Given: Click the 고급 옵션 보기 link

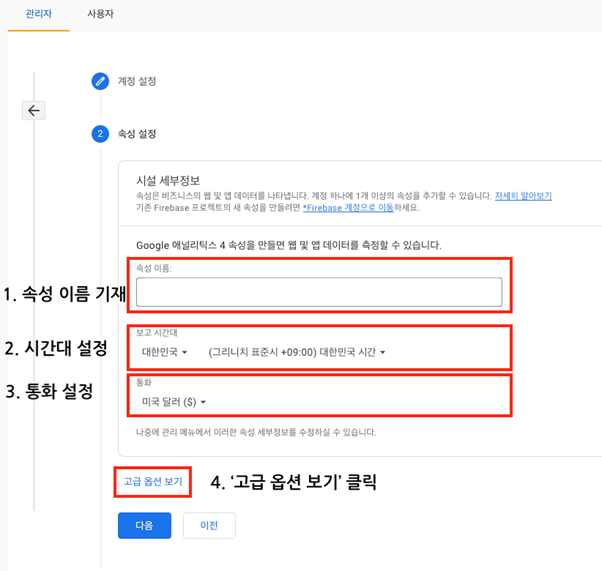Looking at the screenshot, I should pyautogui.click(x=153, y=482).
